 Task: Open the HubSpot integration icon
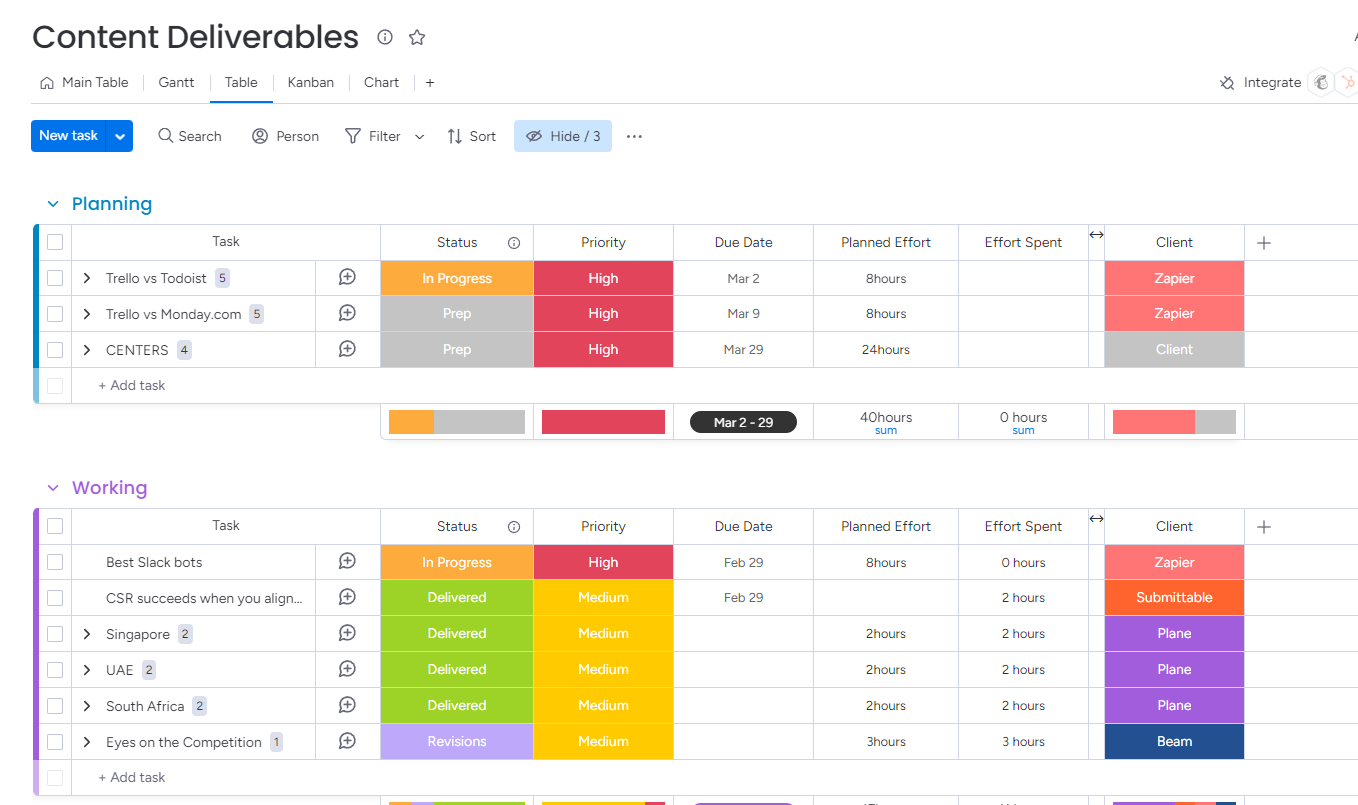1350,82
